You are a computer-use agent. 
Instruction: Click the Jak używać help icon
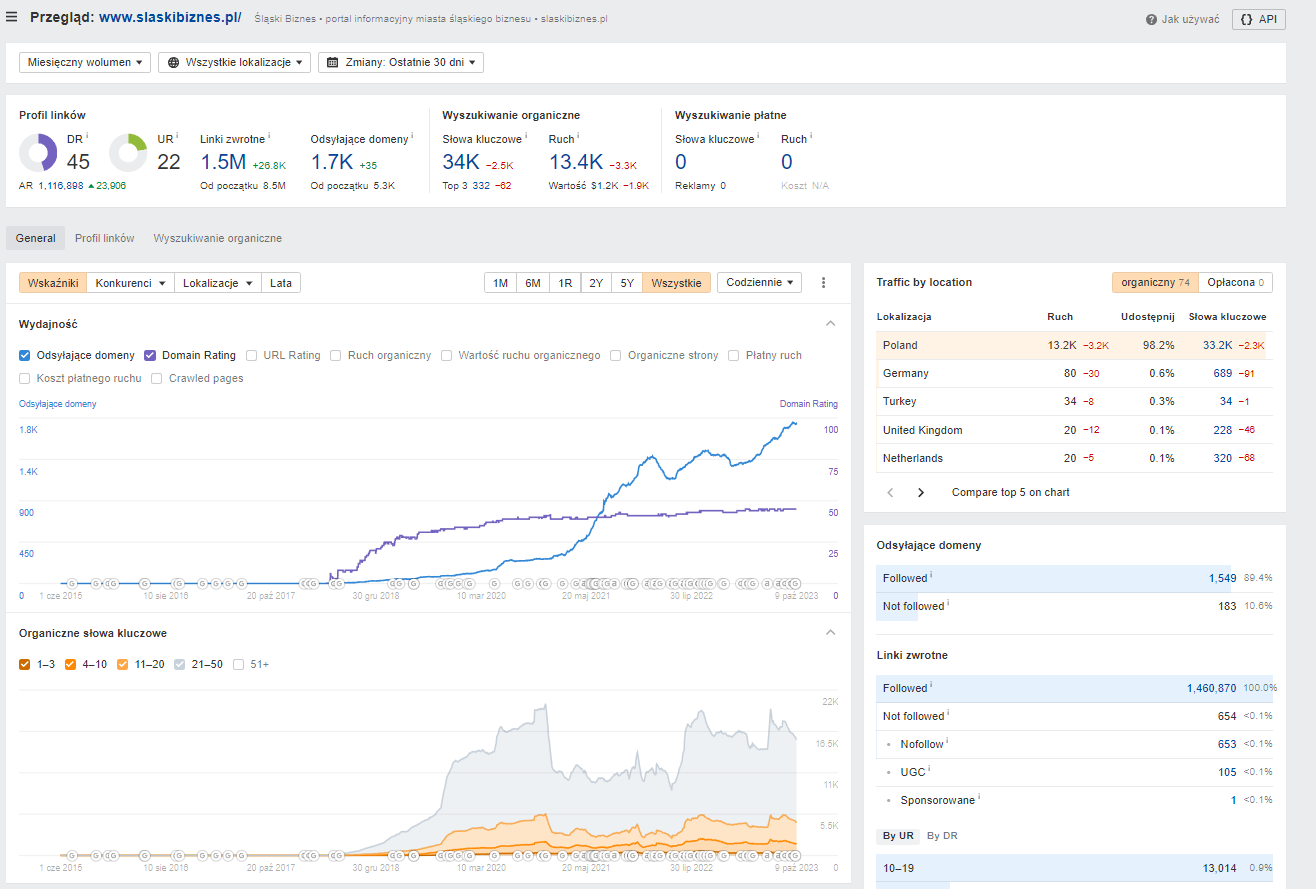(1152, 19)
